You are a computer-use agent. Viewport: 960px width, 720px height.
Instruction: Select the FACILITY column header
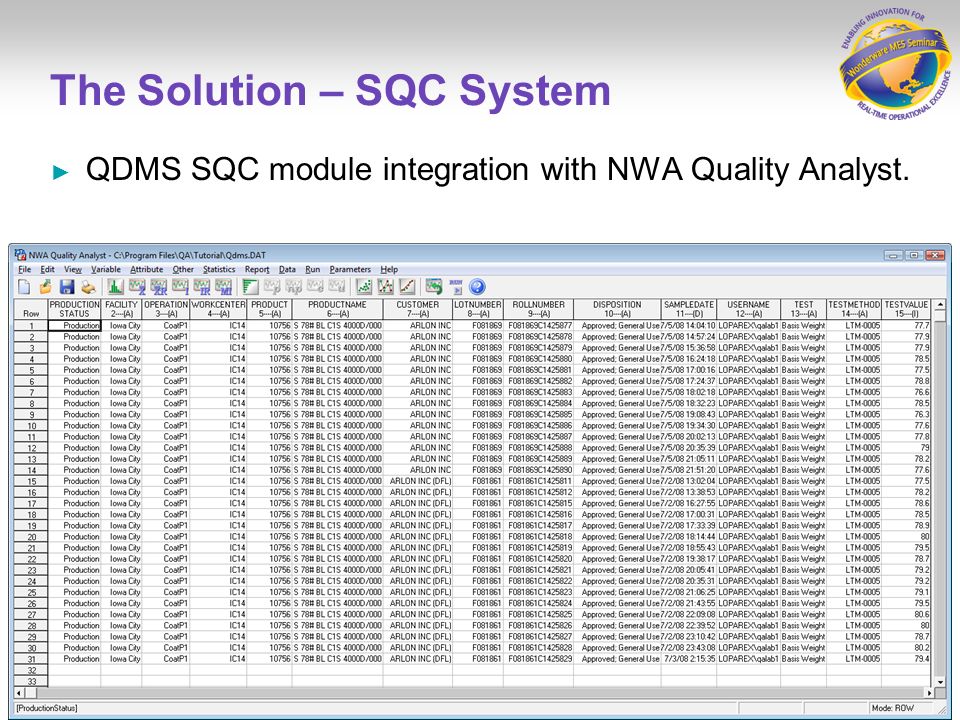(x=121, y=309)
